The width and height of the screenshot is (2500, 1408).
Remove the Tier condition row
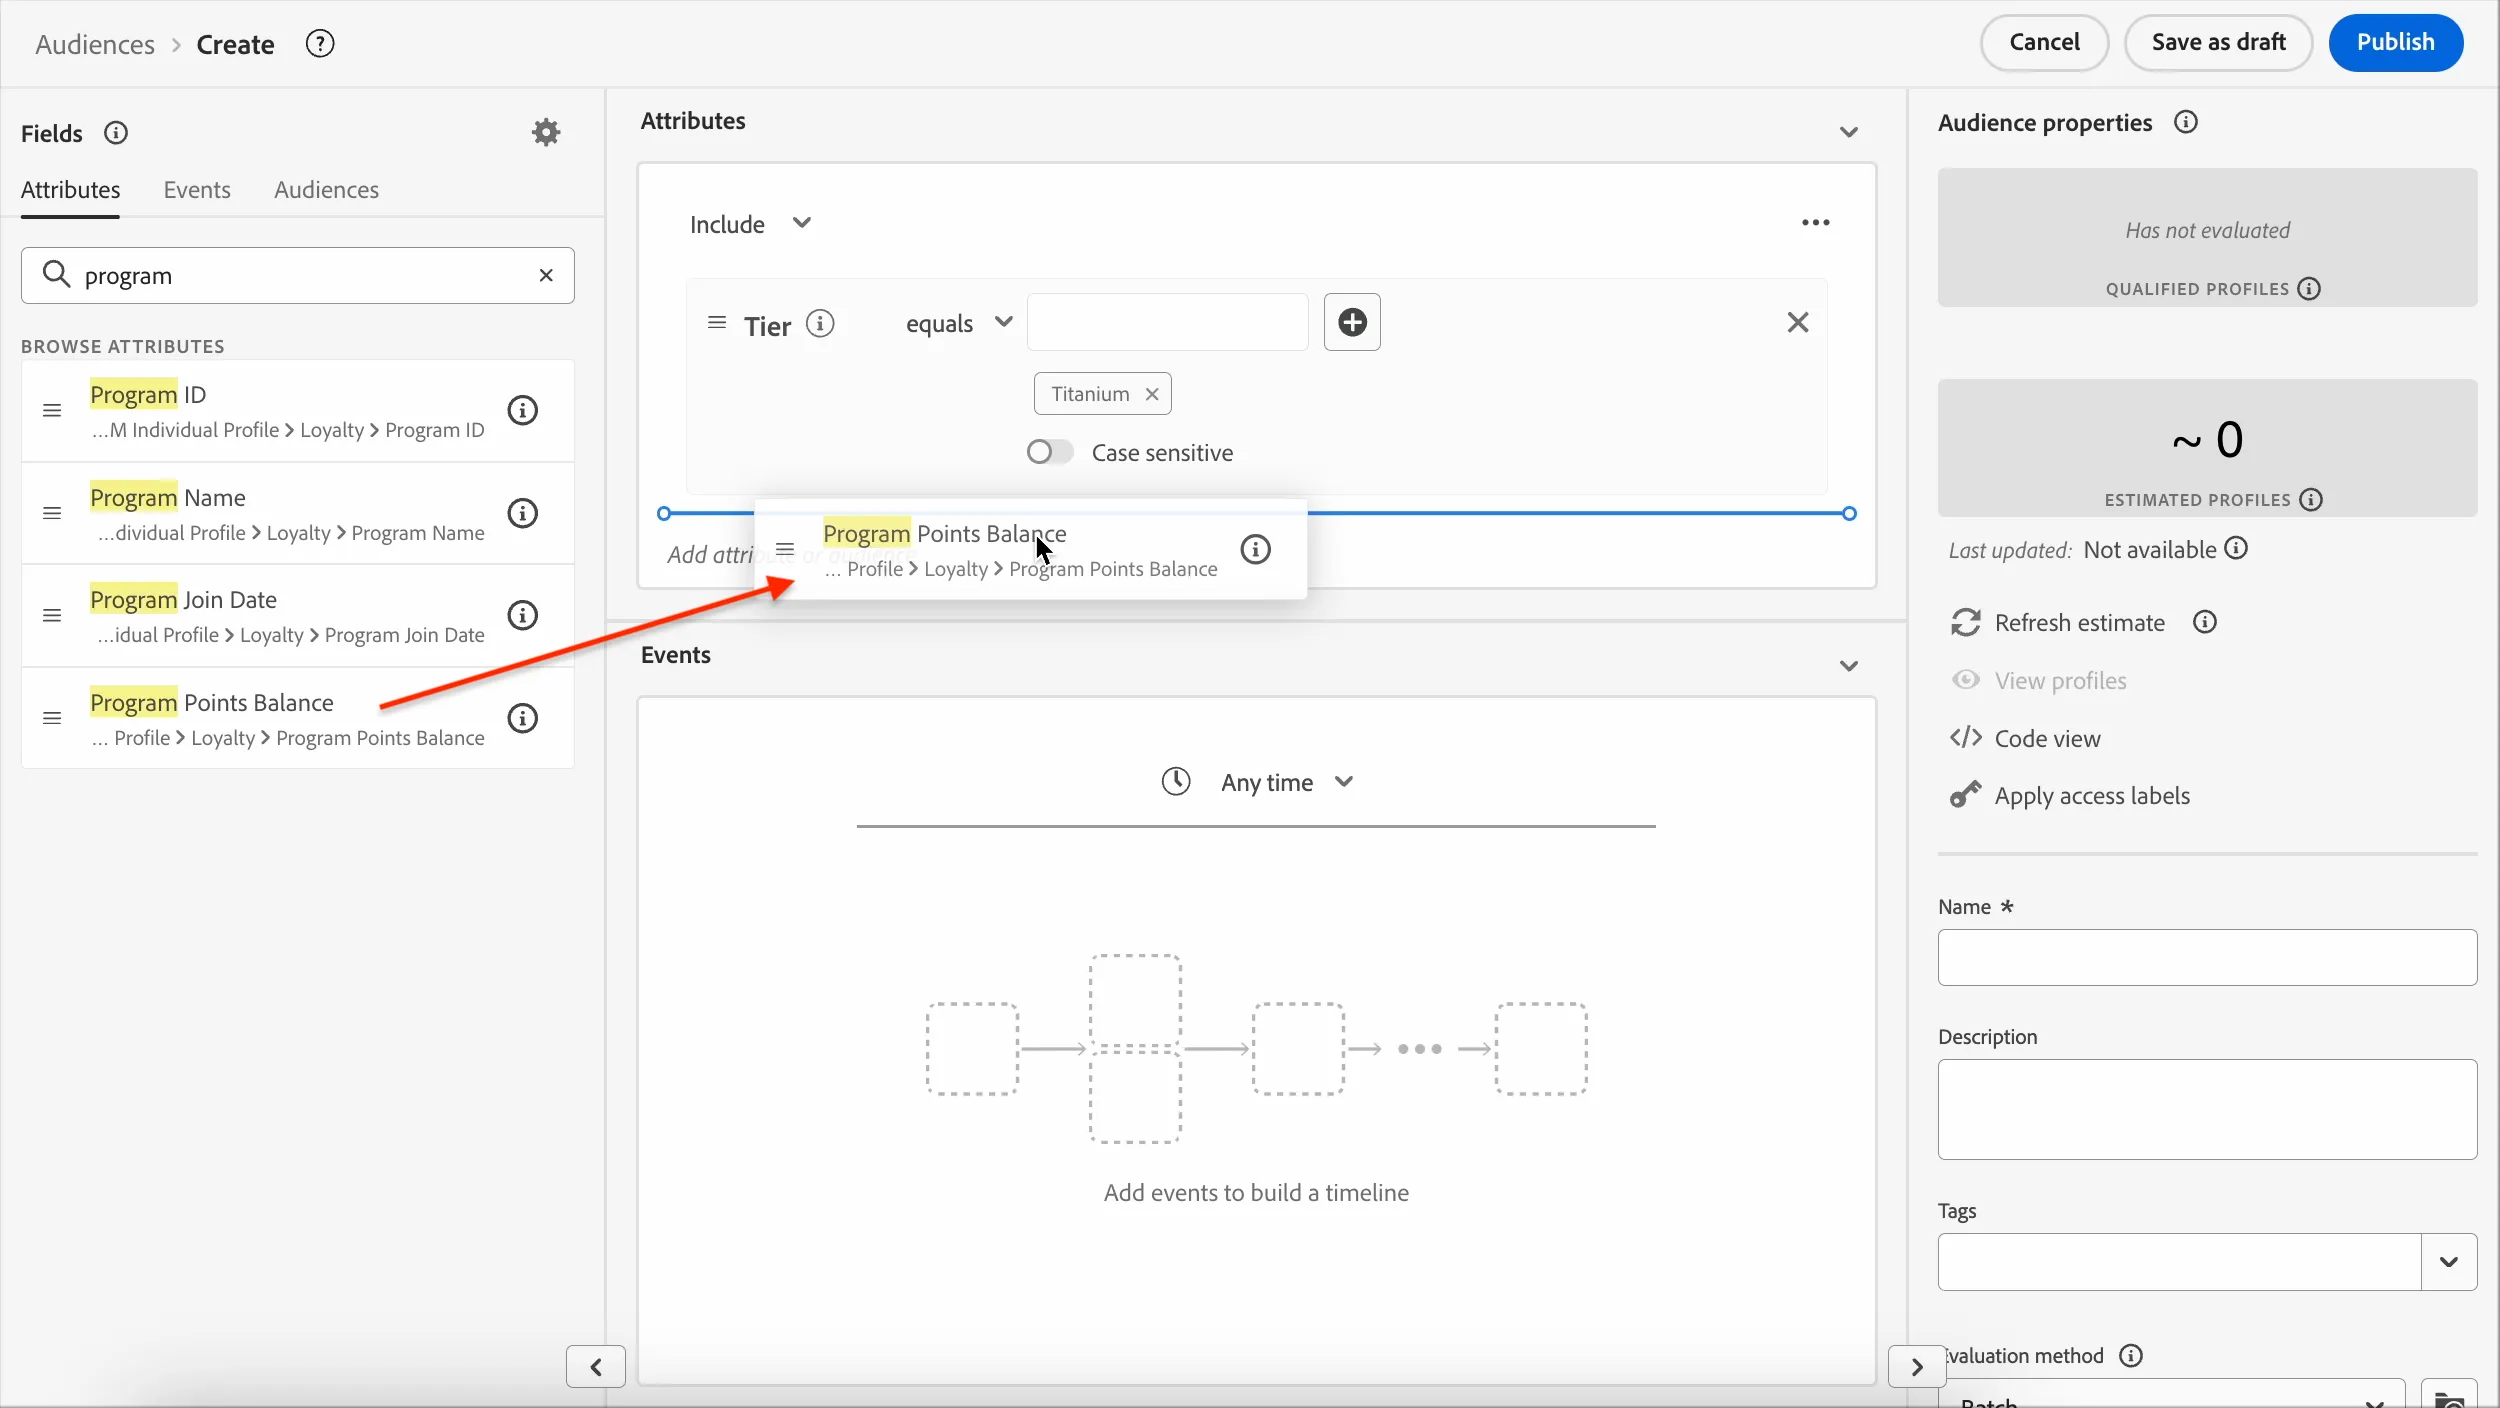click(1798, 322)
